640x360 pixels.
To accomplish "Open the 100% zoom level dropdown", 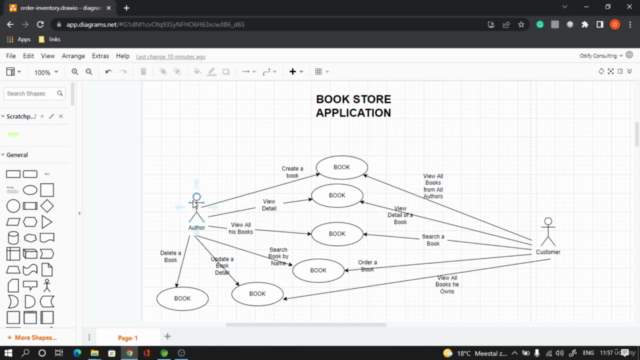I will point(46,72).
